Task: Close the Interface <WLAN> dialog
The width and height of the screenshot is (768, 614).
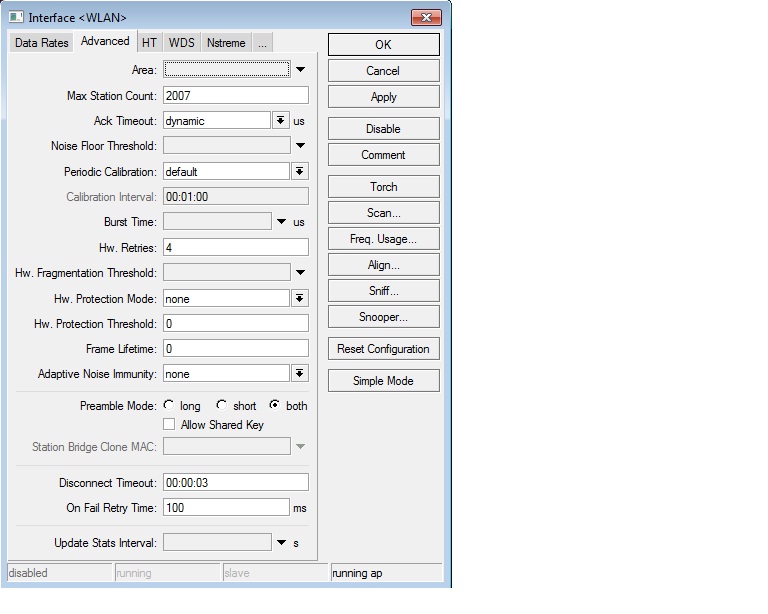Action: [x=426, y=18]
